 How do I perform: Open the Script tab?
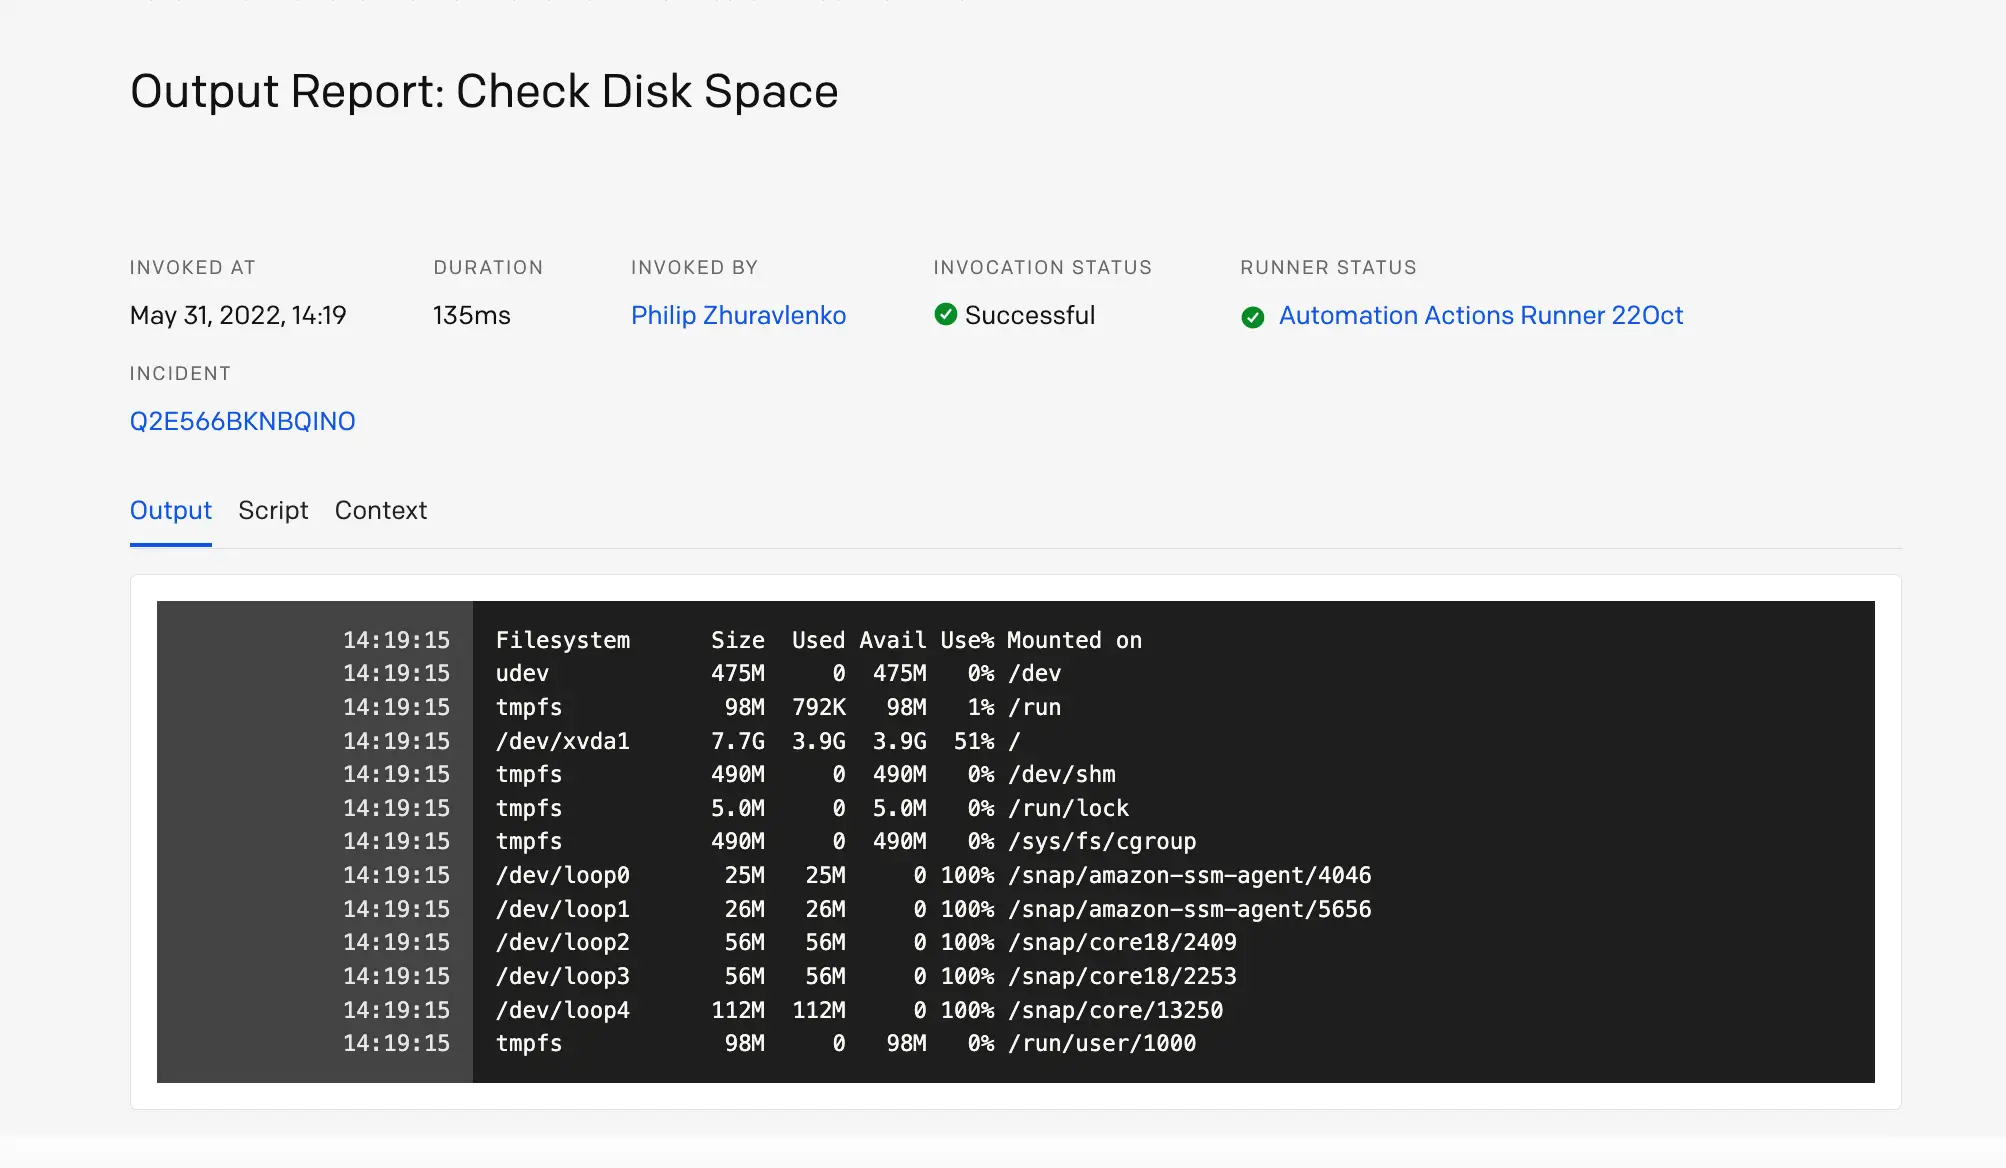[x=273, y=511]
